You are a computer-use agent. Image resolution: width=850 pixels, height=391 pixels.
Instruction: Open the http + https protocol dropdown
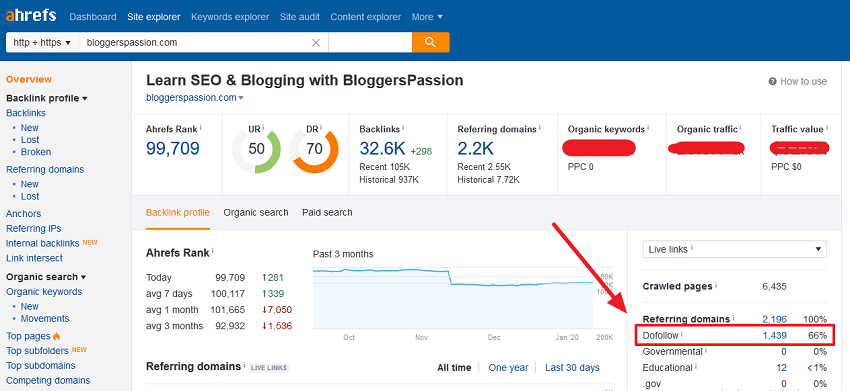42,42
